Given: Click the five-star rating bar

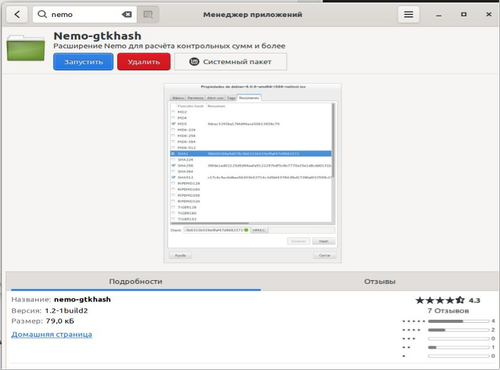Looking at the screenshot, I should [x=459, y=321].
